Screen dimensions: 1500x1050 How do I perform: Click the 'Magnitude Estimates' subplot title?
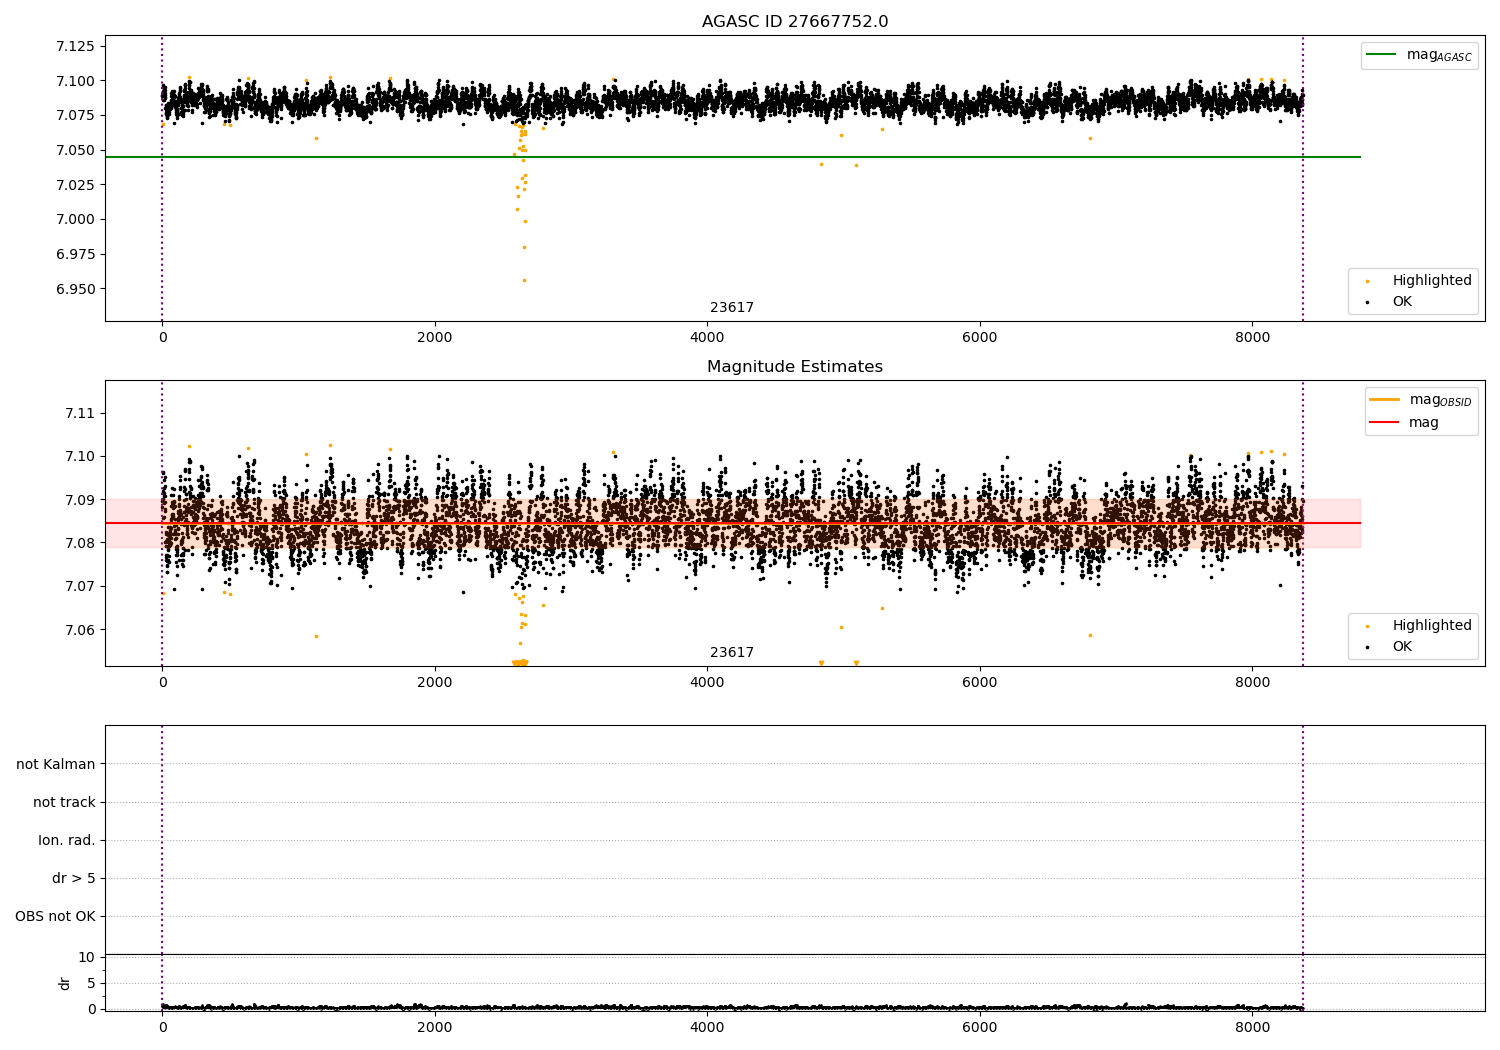click(x=795, y=367)
